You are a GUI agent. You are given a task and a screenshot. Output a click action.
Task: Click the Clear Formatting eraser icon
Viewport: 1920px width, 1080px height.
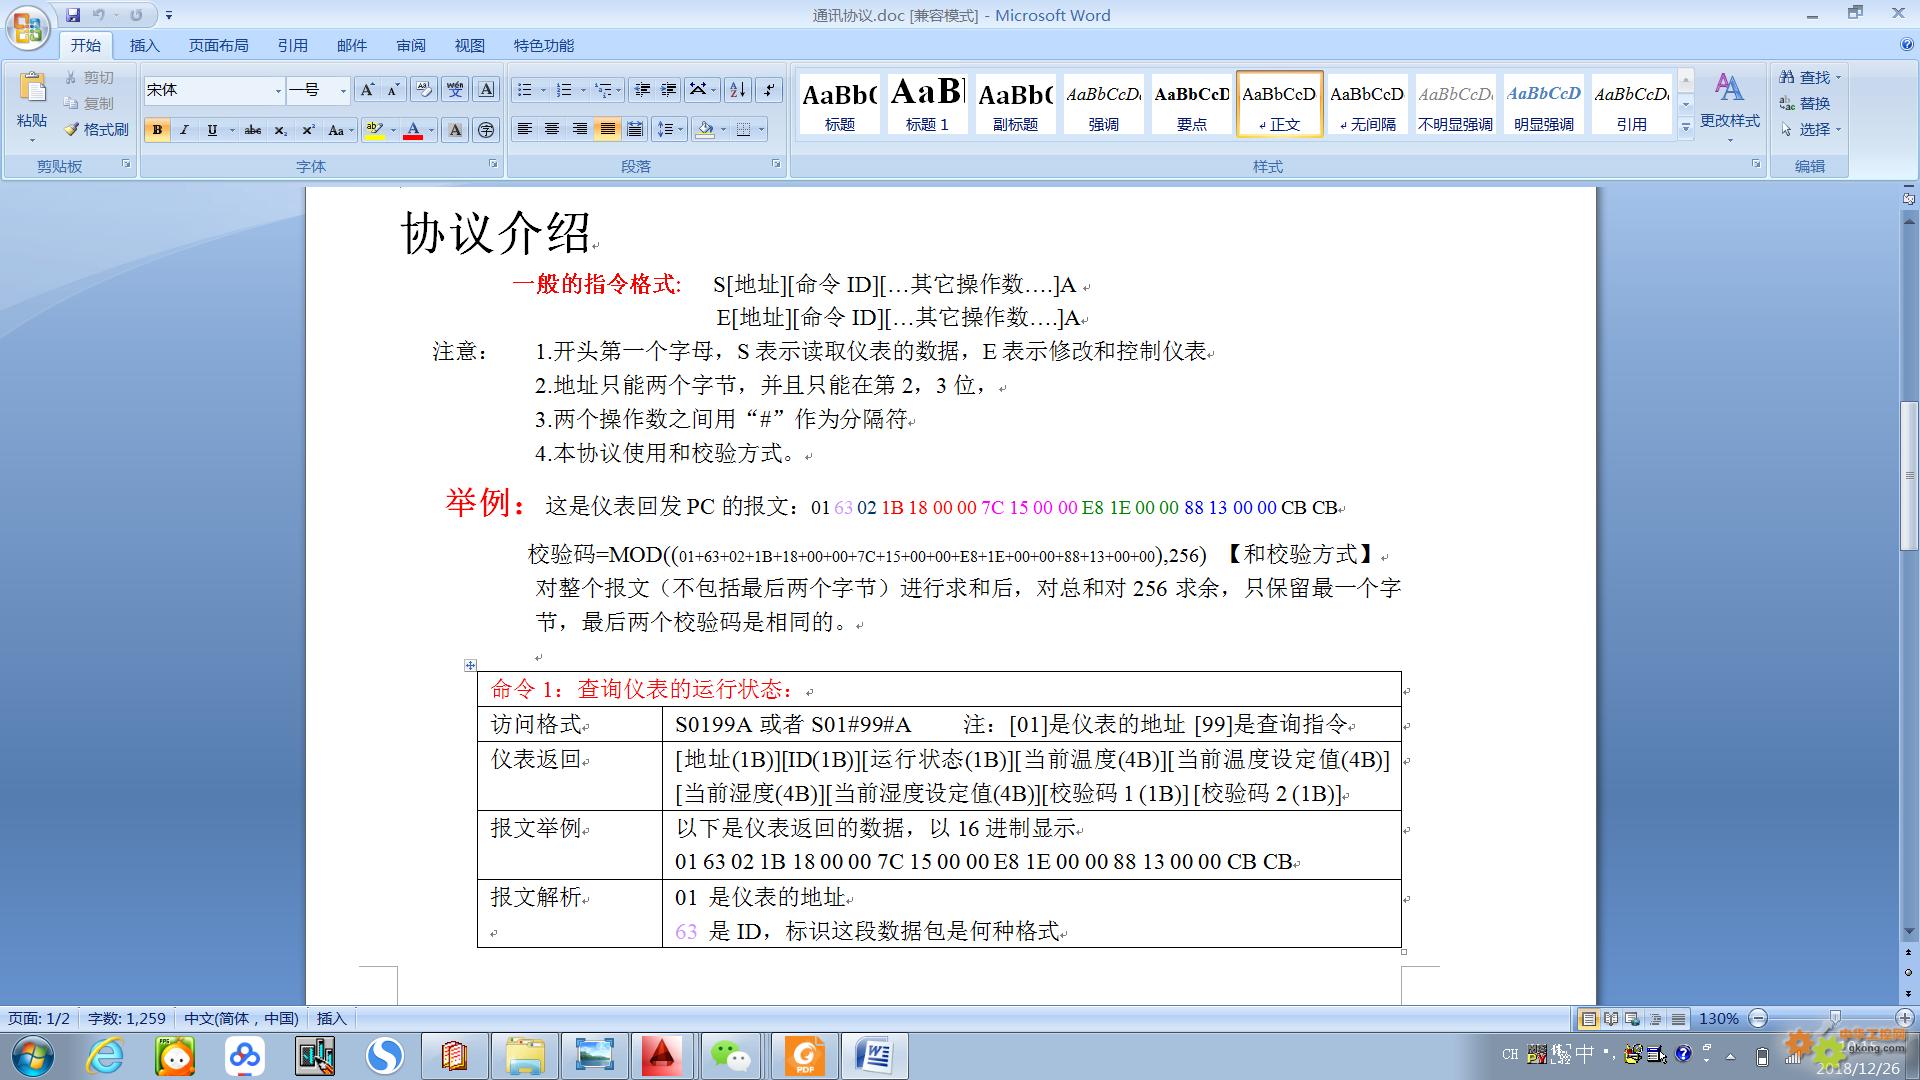point(424,90)
